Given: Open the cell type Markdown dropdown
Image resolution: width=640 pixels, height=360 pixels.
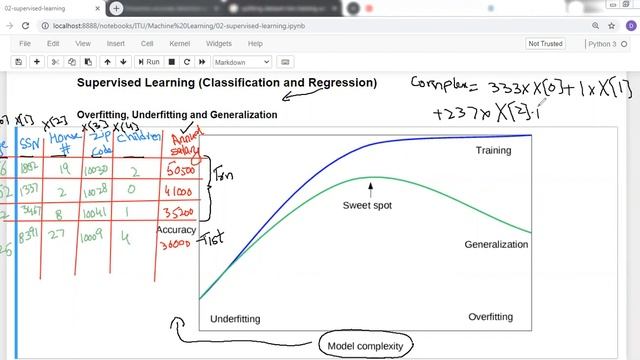Looking at the screenshot, I should click(x=242, y=62).
